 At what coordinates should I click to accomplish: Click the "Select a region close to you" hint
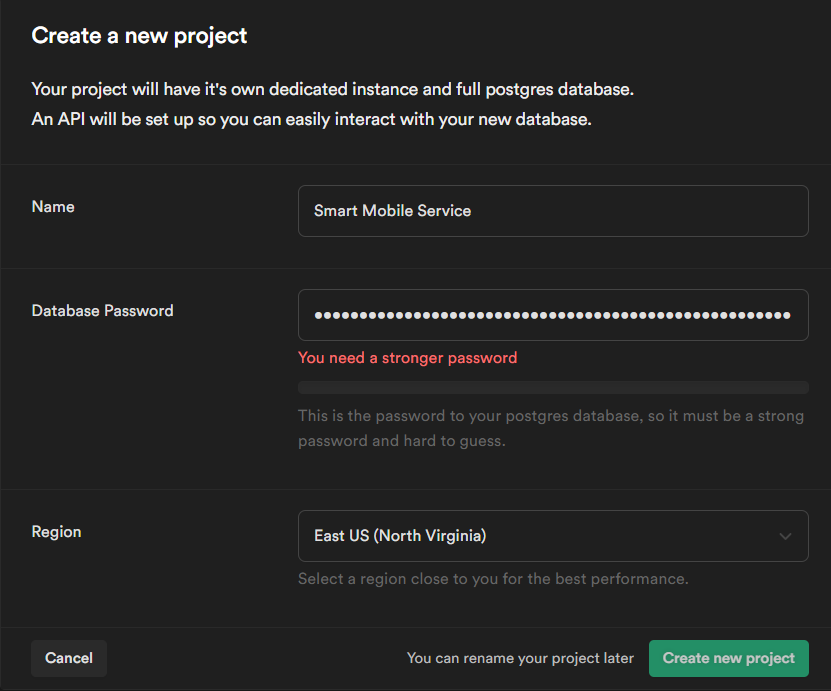pyautogui.click(x=493, y=579)
